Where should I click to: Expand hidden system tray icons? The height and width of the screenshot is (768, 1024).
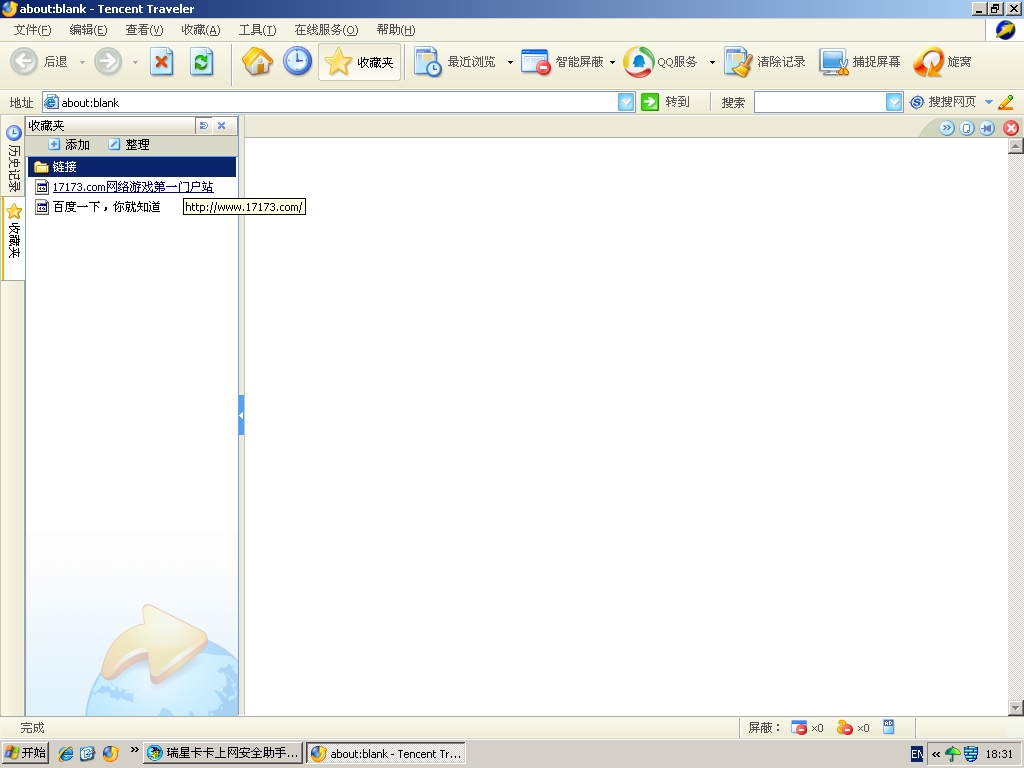[935, 754]
